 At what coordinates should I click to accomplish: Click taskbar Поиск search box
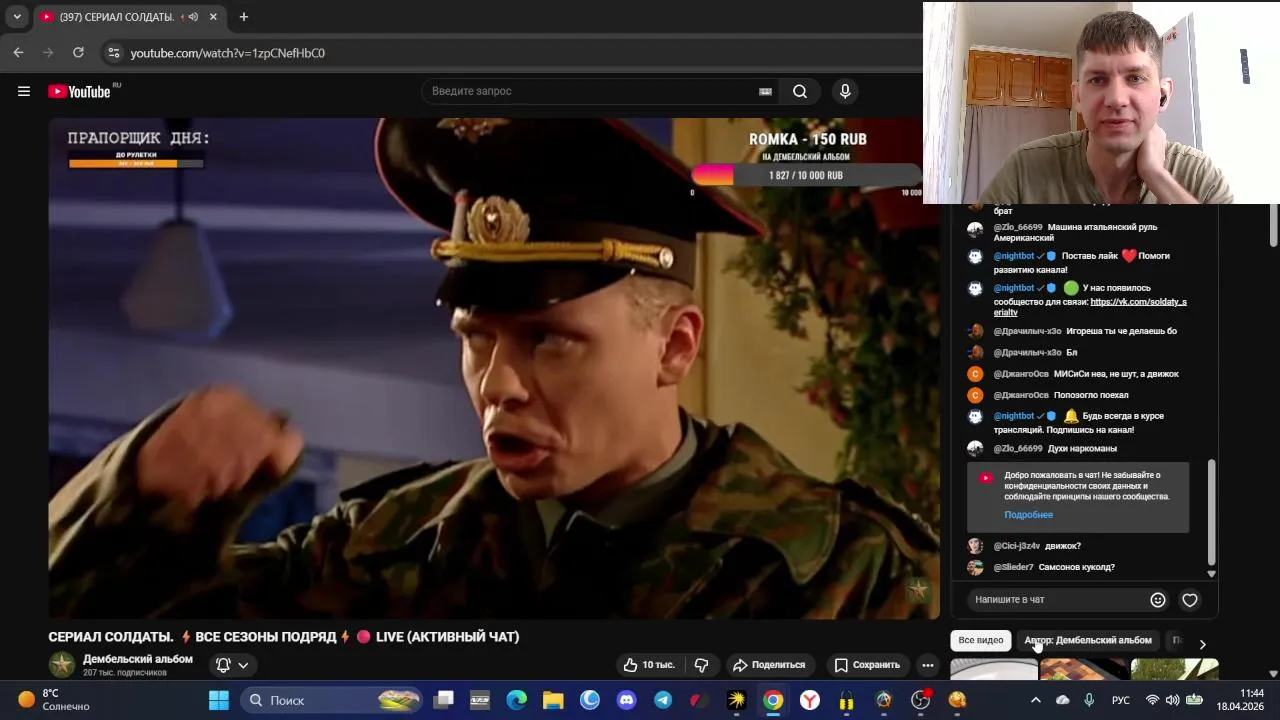pos(333,700)
